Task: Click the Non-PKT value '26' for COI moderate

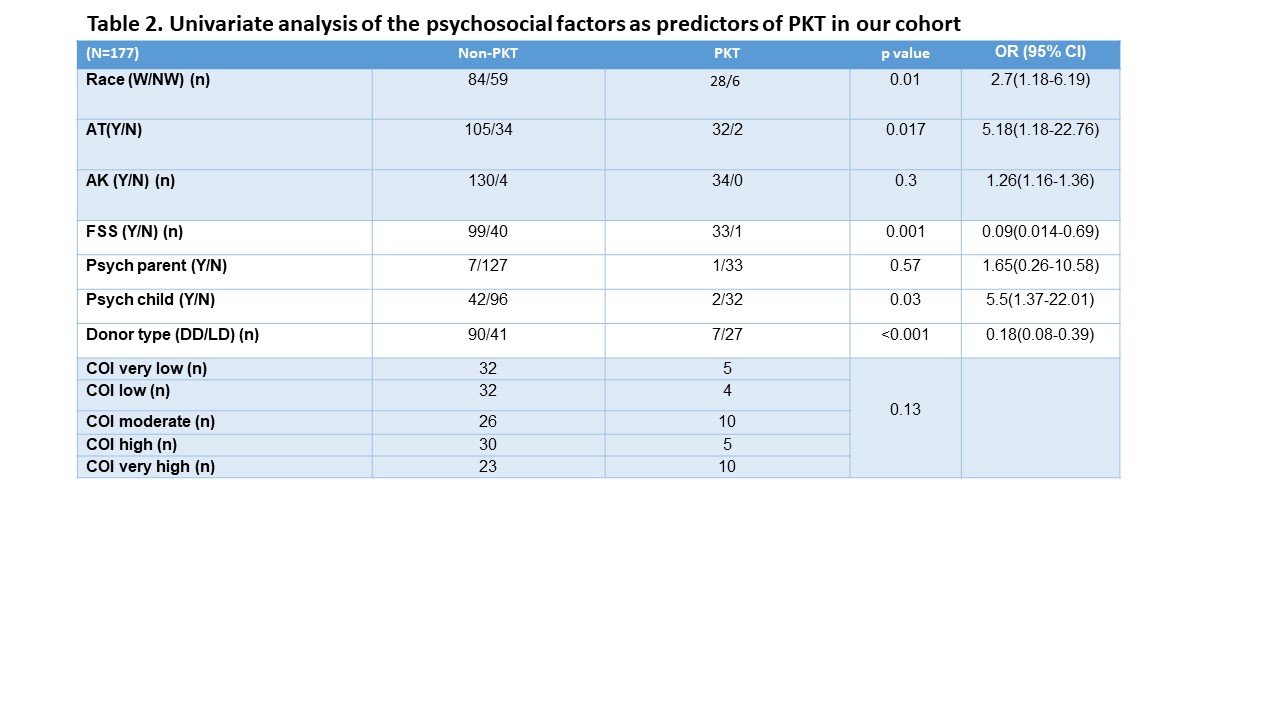Action: pos(488,421)
